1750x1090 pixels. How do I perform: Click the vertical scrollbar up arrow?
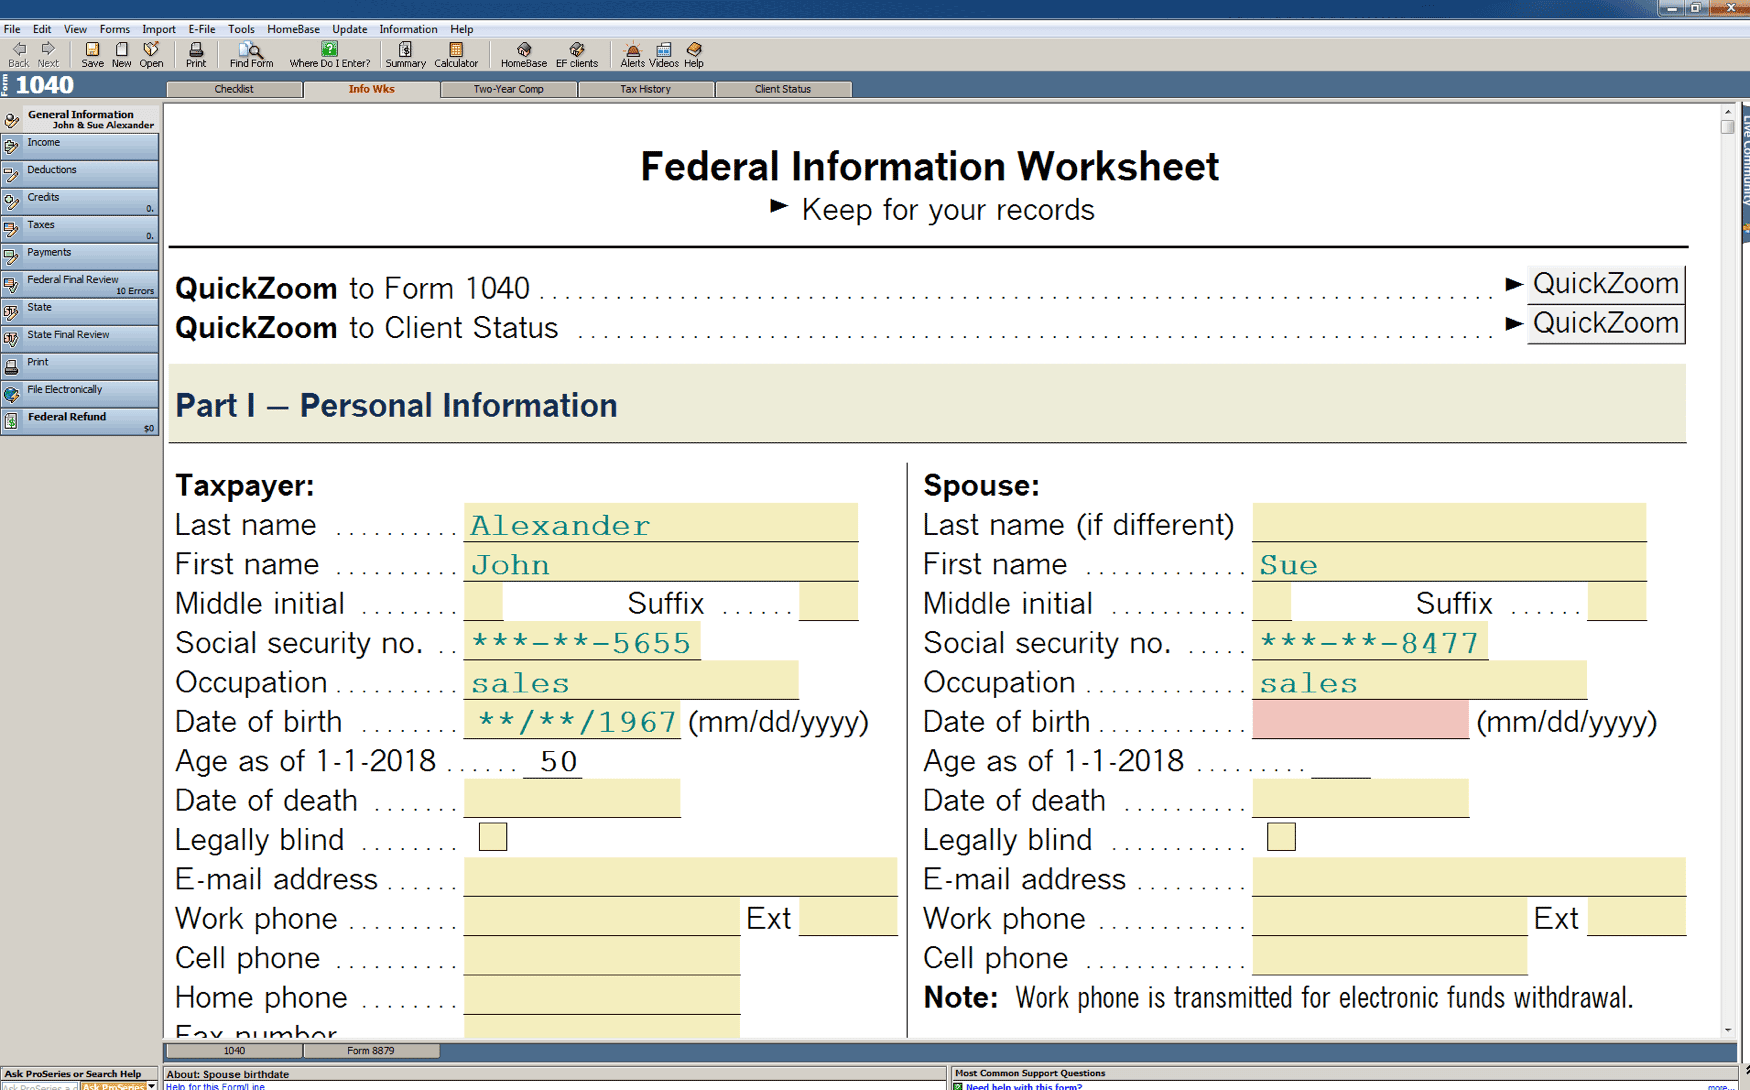pos(1727,112)
